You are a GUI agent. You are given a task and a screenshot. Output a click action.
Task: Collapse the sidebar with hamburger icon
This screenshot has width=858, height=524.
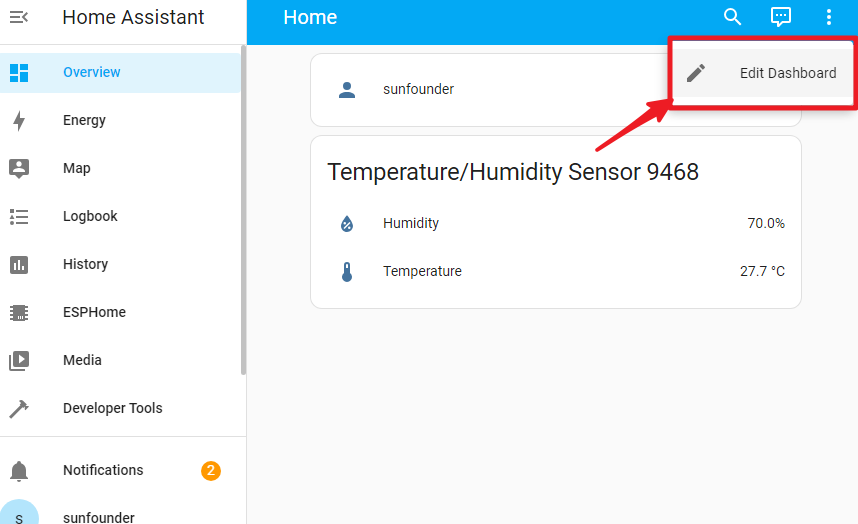tap(19, 18)
